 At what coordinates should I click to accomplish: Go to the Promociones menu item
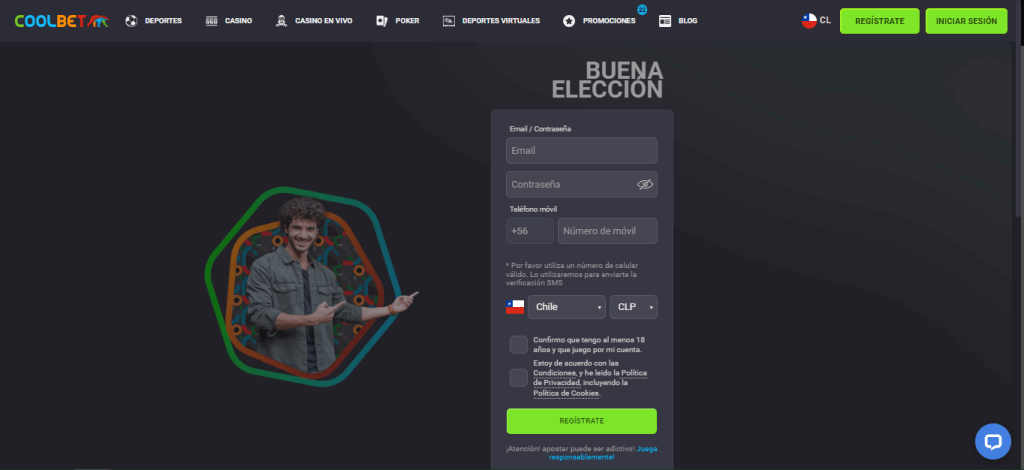609,21
